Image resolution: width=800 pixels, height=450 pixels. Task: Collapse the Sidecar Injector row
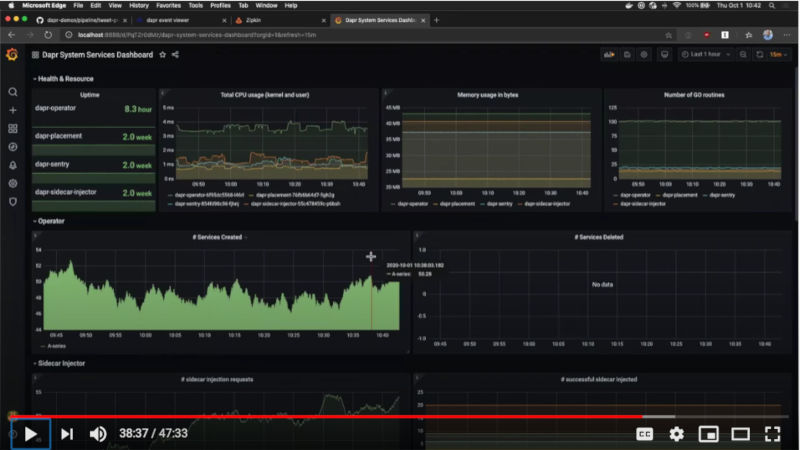pyautogui.click(x=59, y=364)
